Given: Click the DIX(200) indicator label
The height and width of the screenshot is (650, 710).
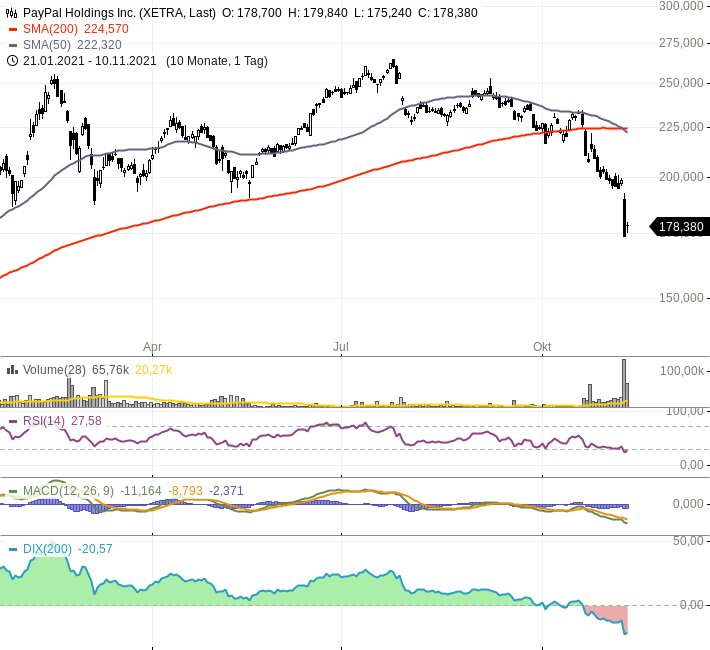Looking at the screenshot, I should tap(48, 549).
